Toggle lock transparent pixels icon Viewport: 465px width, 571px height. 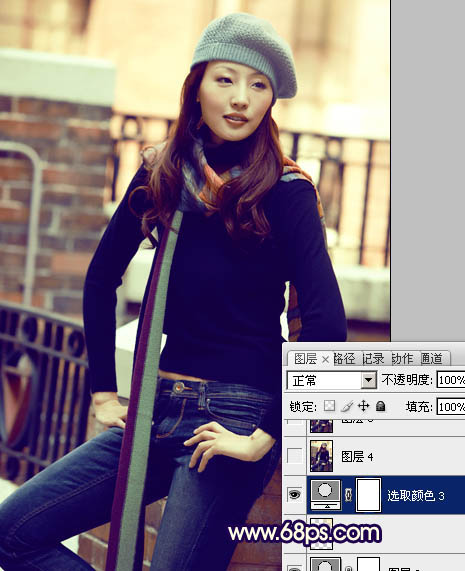tap(330, 406)
